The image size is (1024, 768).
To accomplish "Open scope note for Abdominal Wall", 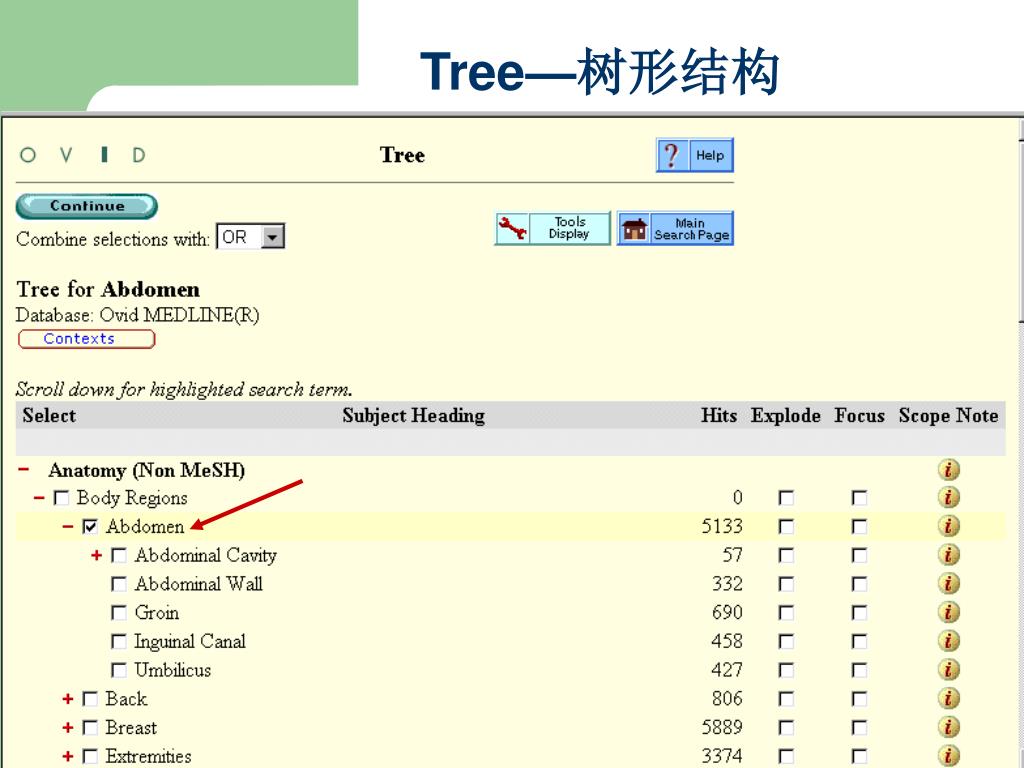I will 948,584.
